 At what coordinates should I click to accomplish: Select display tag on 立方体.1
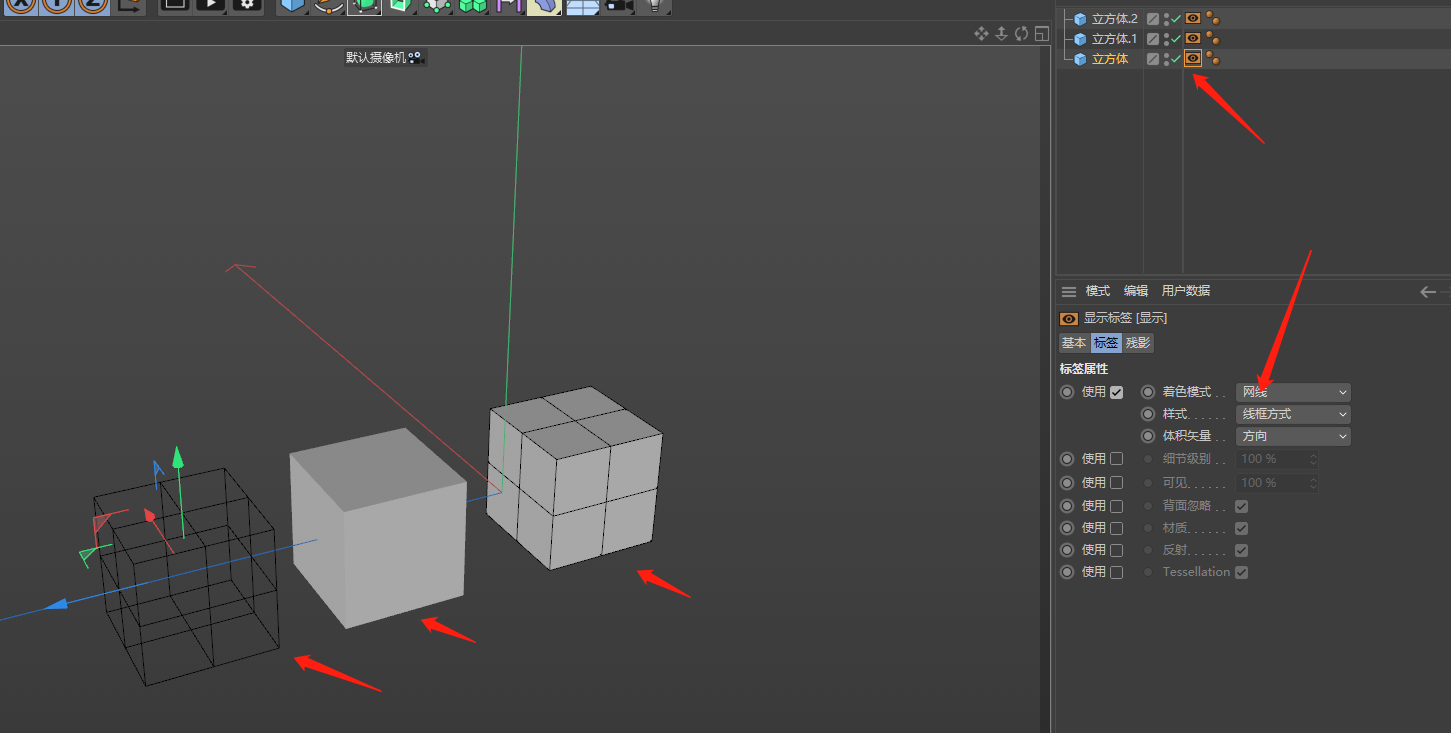tap(1193, 38)
